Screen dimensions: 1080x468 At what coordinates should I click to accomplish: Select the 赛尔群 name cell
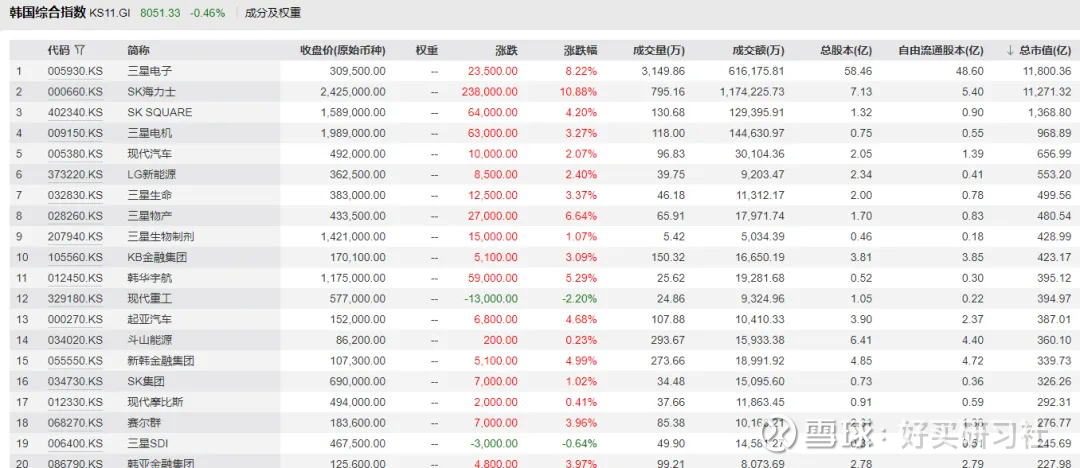point(144,423)
